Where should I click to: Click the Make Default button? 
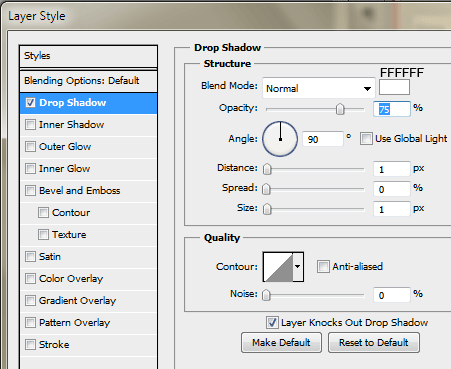pos(281,342)
